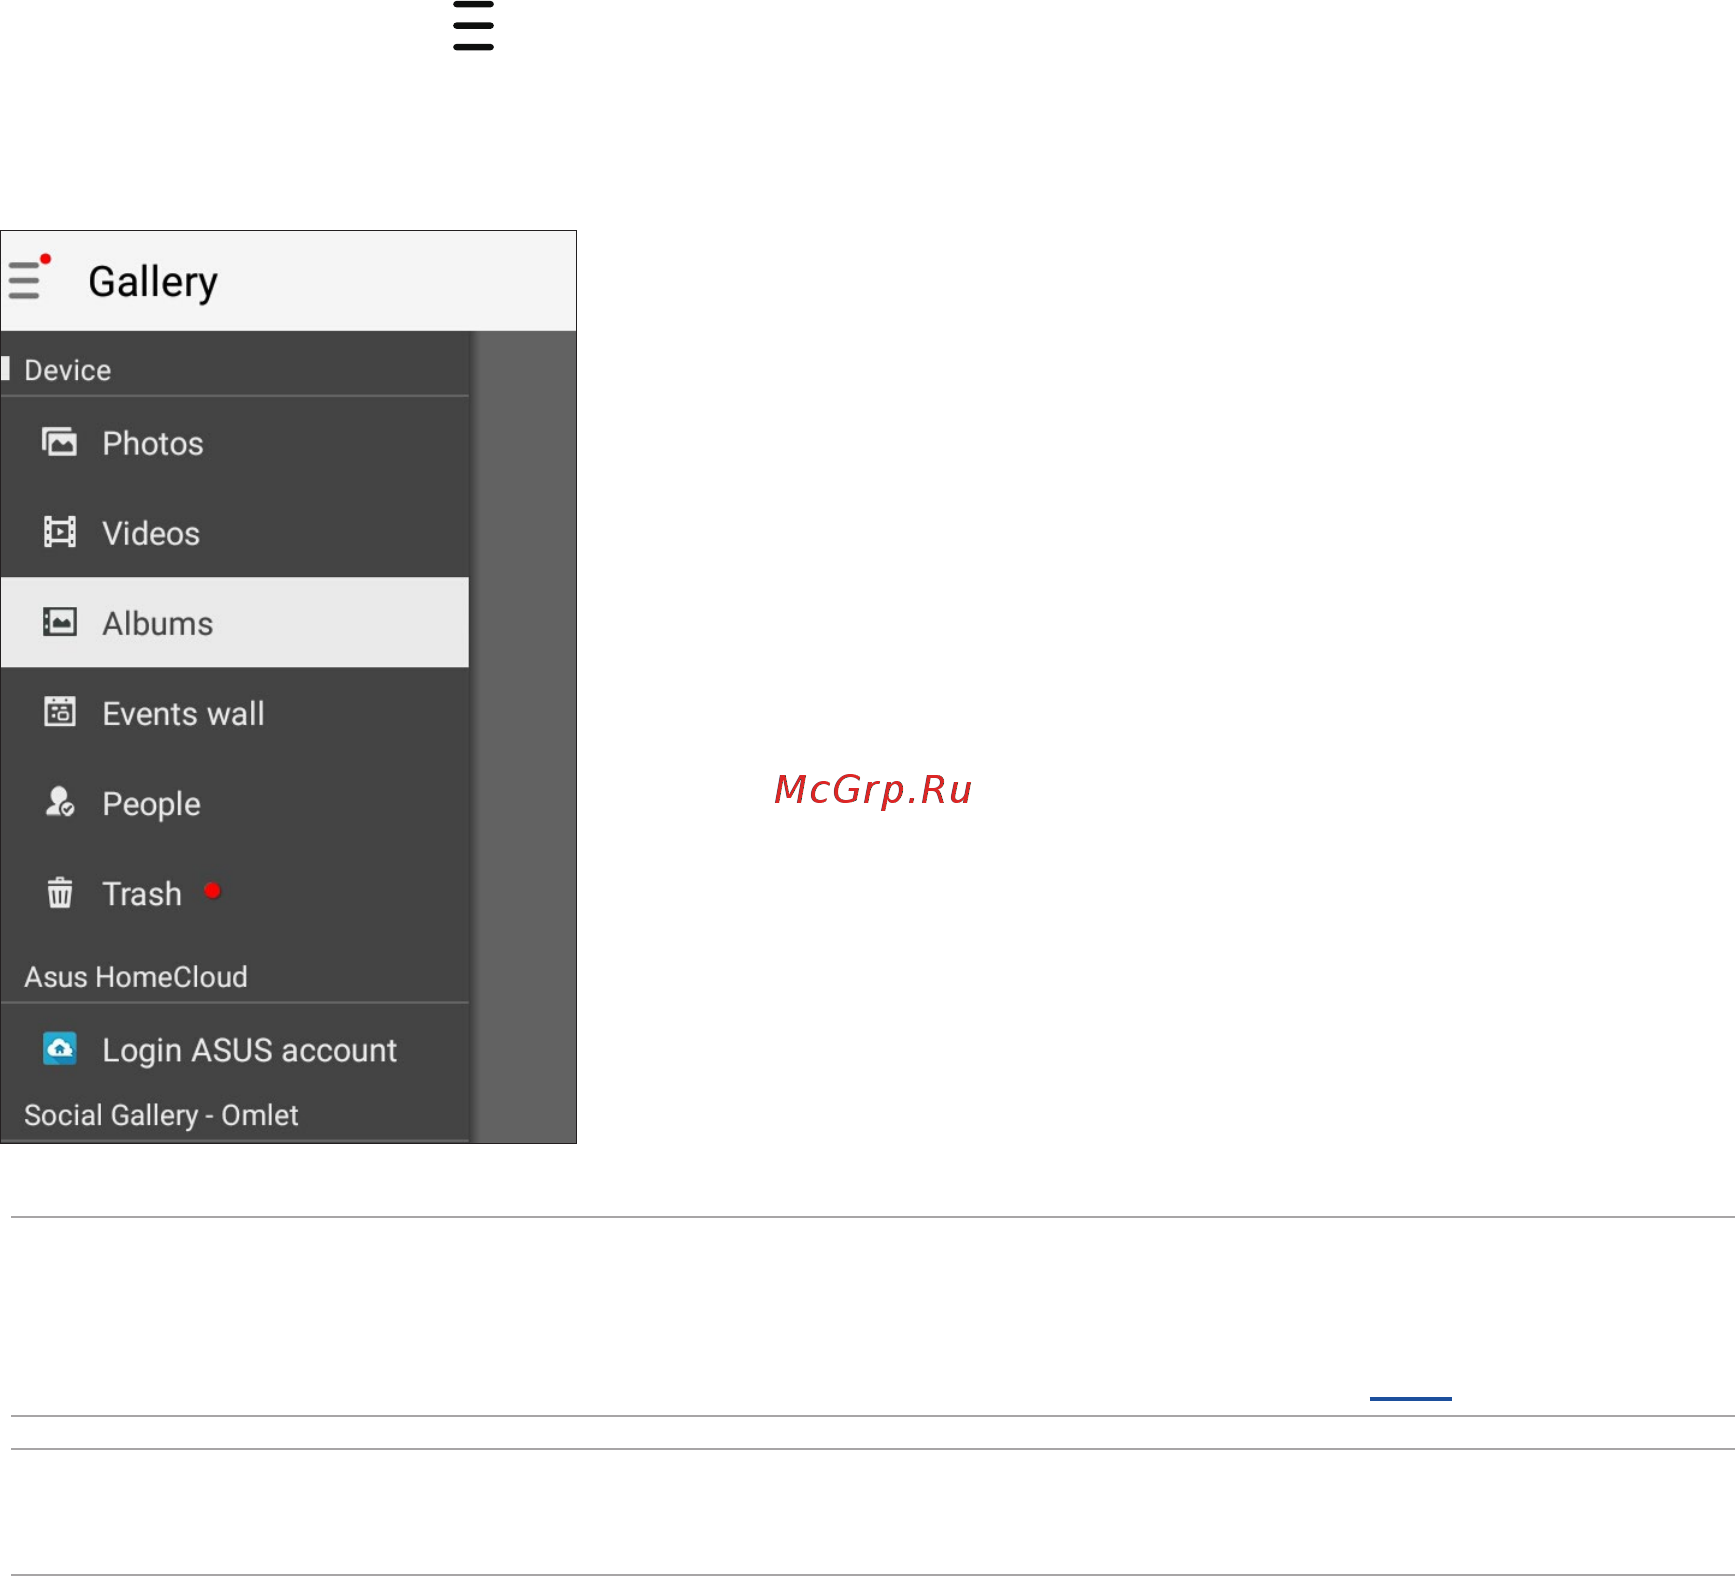The width and height of the screenshot is (1735, 1576).
Task: Tap the Trash bin icon
Action: pyautogui.click(x=59, y=892)
